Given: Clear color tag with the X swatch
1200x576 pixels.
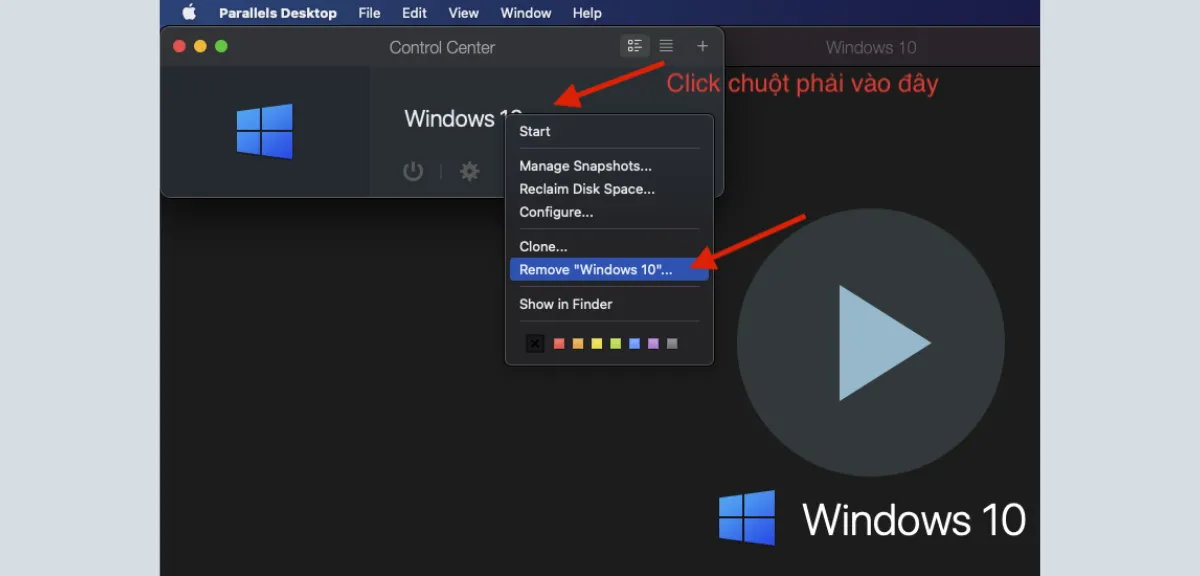Looking at the screenshot, I should (535, 343).
